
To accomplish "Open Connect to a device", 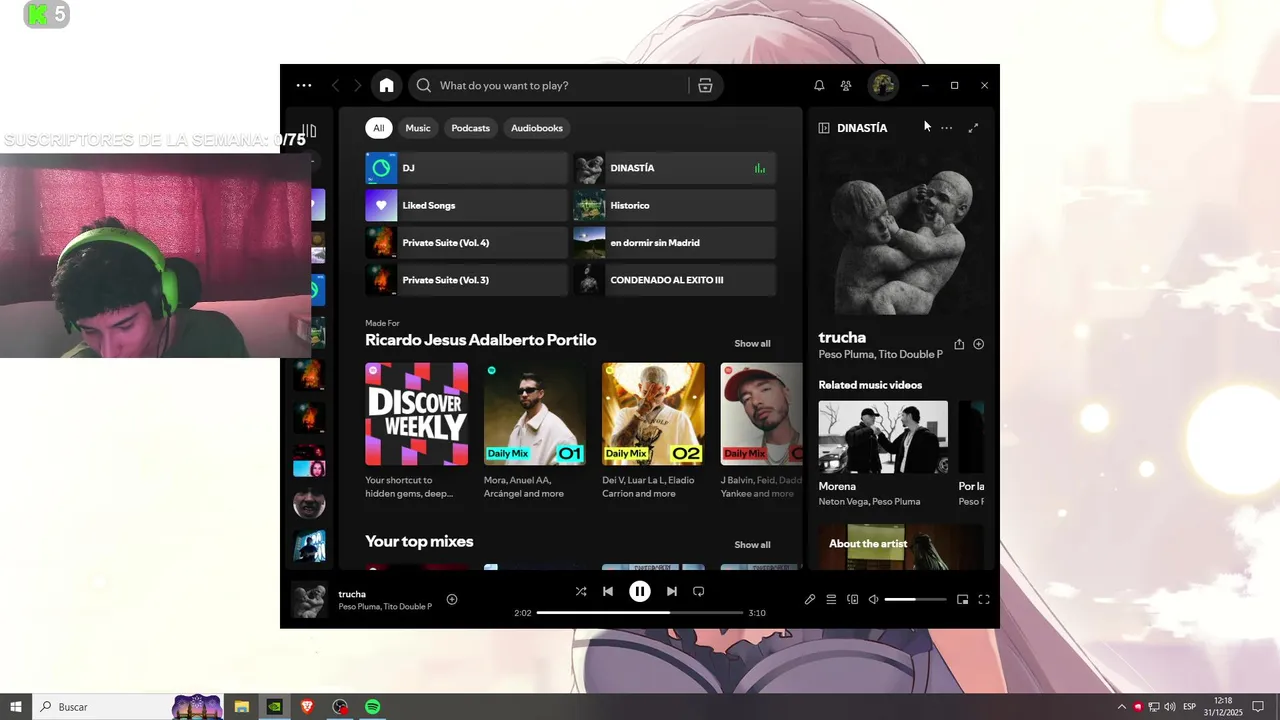I will [x=853, y=599].
